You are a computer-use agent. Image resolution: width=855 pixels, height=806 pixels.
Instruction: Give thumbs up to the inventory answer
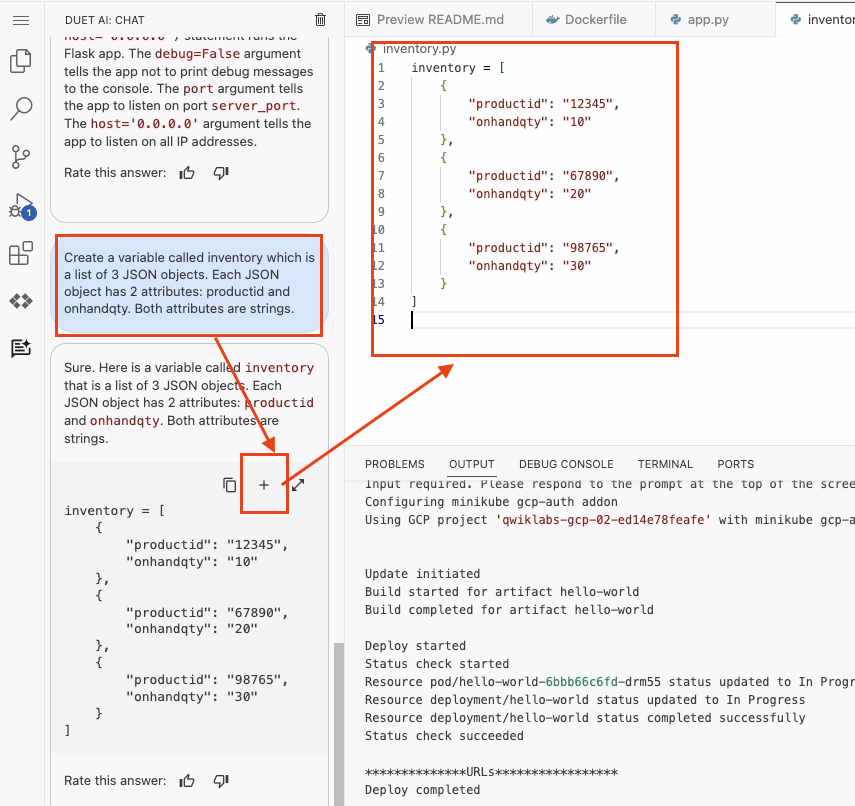187,781
